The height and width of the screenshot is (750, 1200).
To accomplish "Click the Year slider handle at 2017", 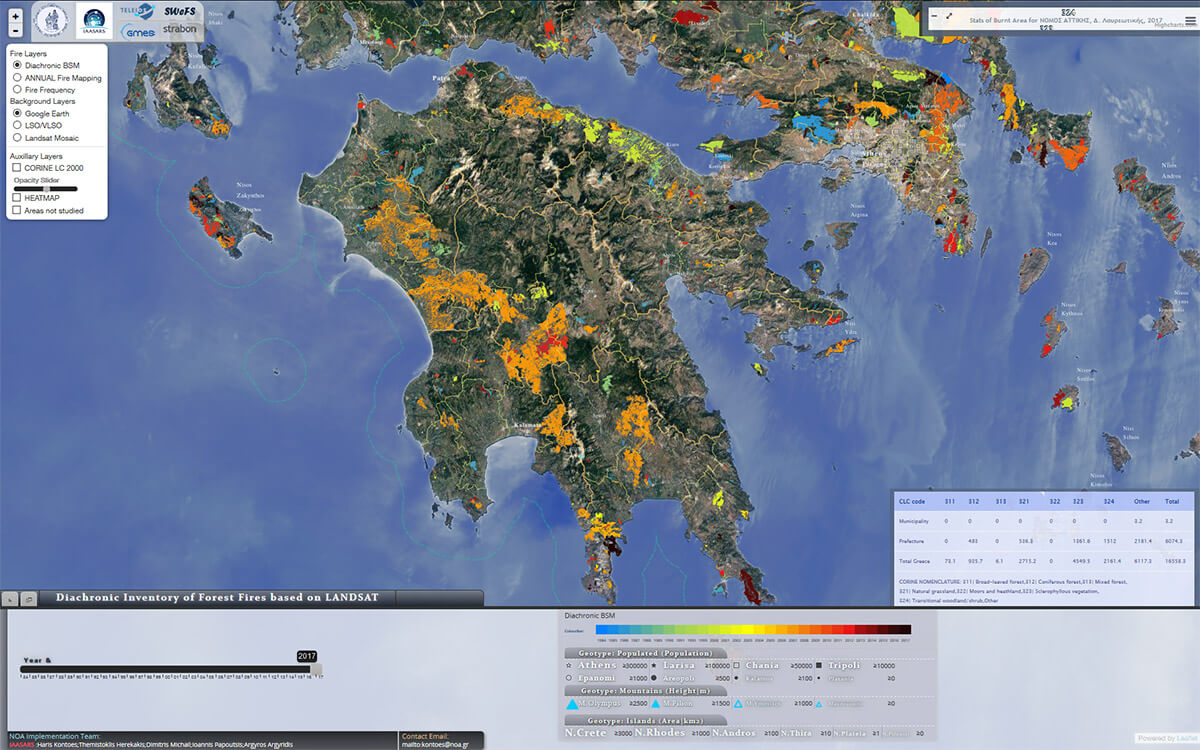I will coord(316,669).
